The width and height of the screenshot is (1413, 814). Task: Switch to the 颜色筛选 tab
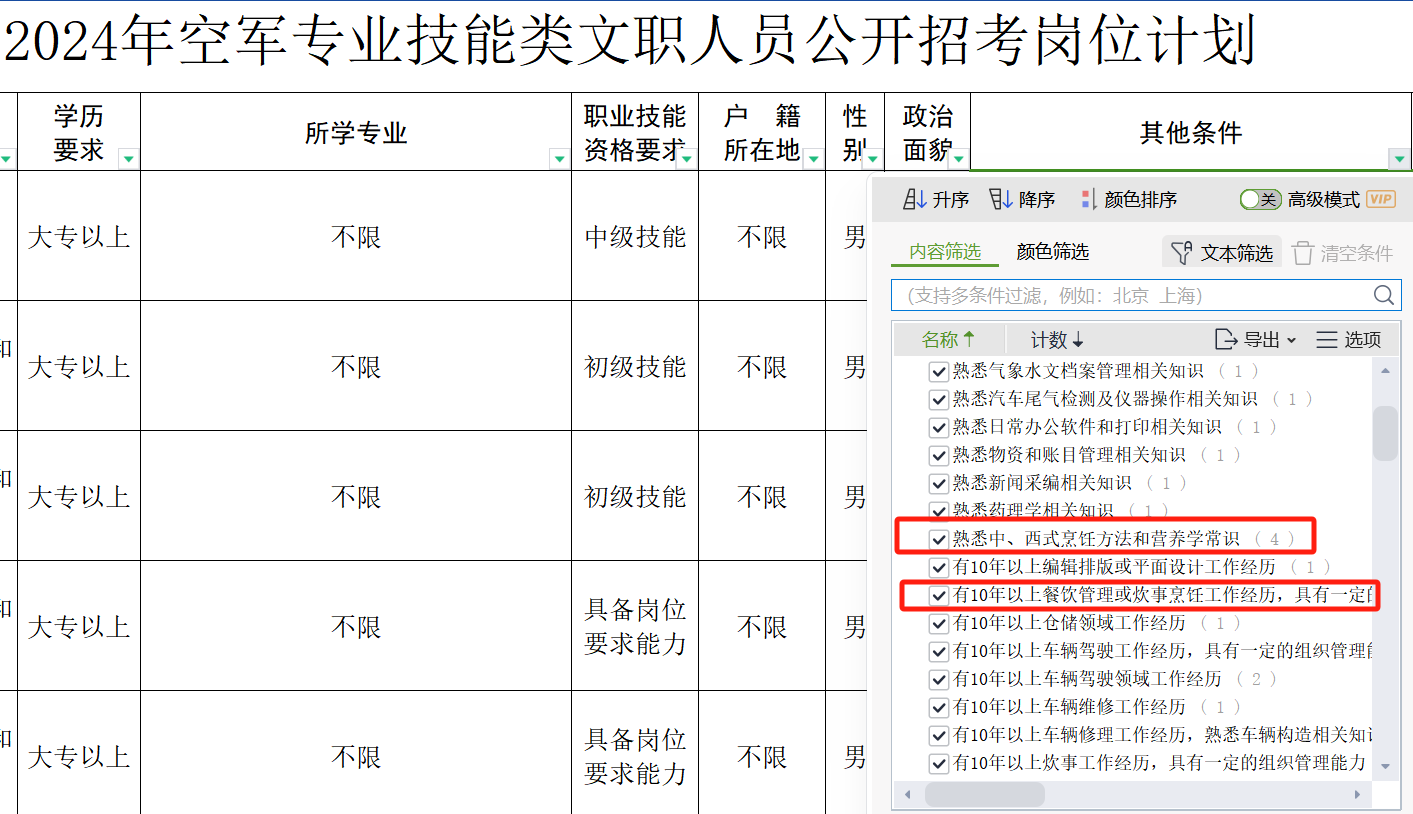[1052, 252]
